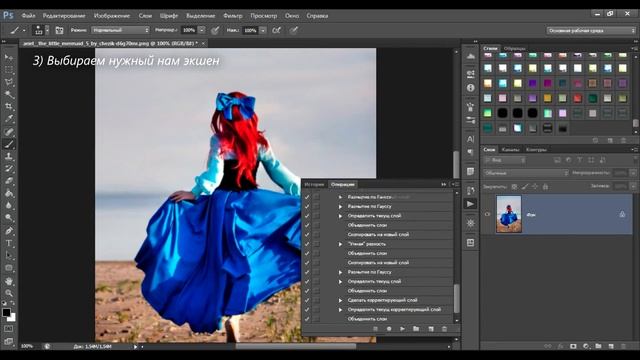Screen dimensions: 640x360
Task: Add a layer mask in Layers panel
Action: 573,346
